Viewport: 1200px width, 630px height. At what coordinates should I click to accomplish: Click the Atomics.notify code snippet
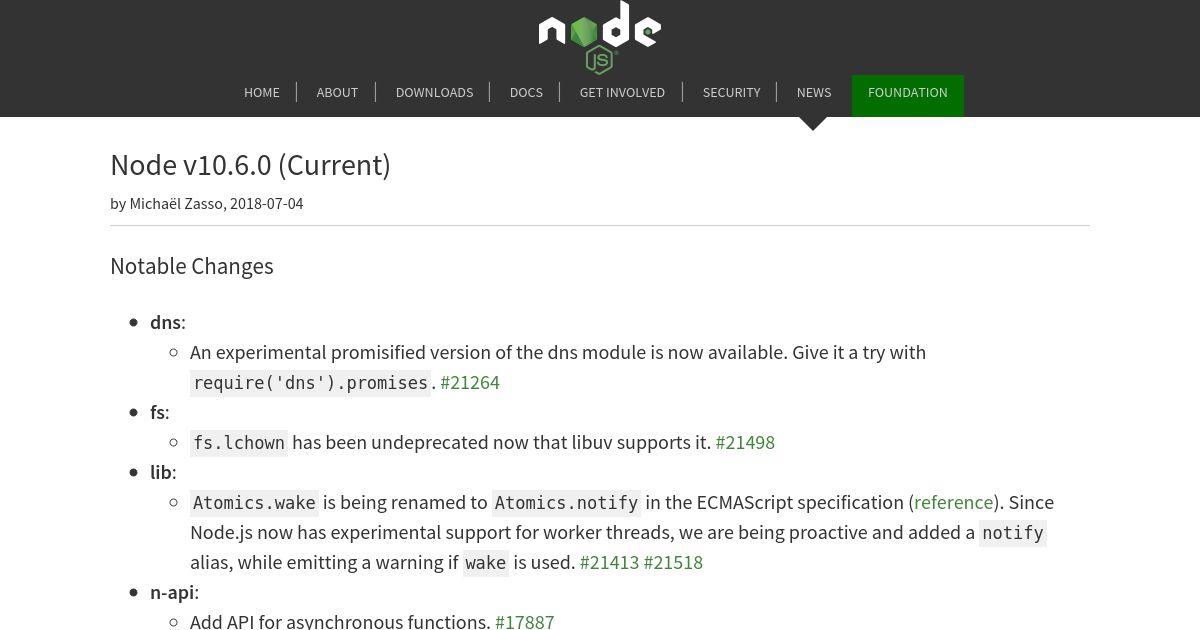(566, 503)
